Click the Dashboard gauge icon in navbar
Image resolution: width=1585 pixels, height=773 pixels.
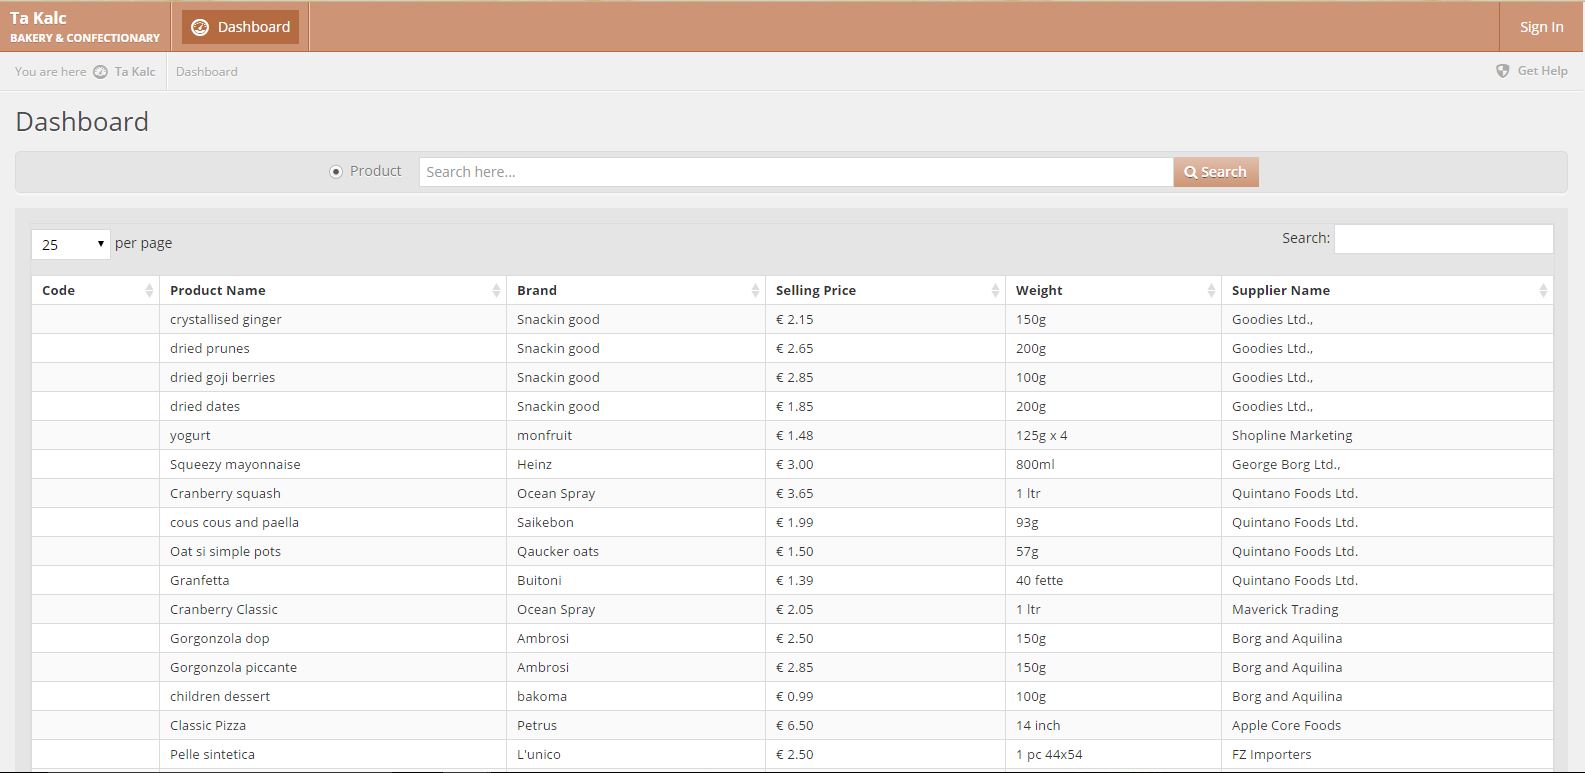coord(200,27)
